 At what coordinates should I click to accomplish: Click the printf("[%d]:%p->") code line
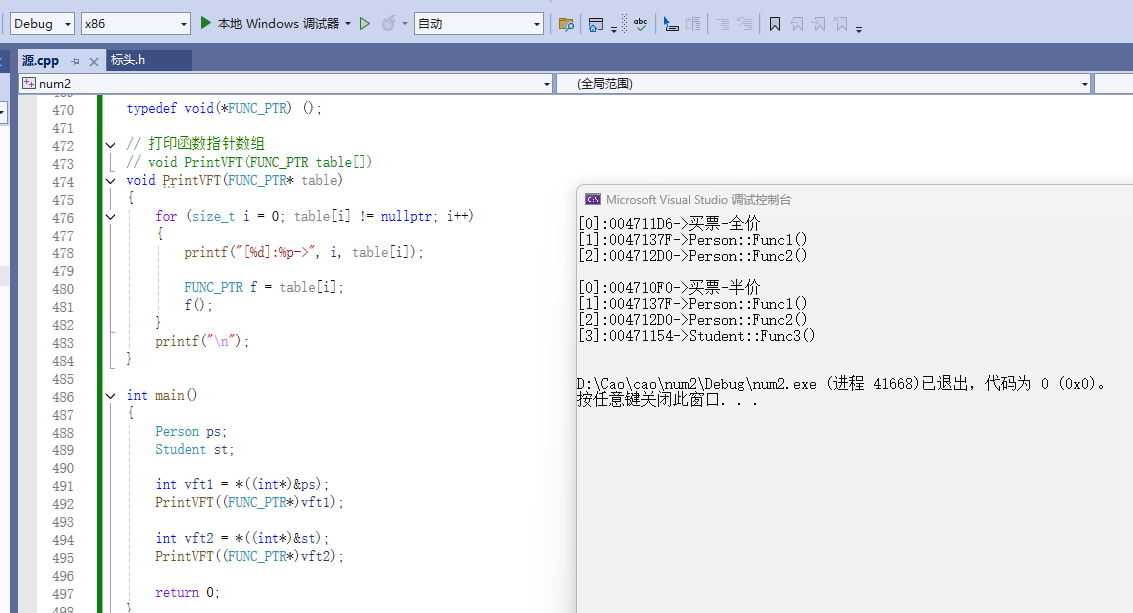click(303, 252)
